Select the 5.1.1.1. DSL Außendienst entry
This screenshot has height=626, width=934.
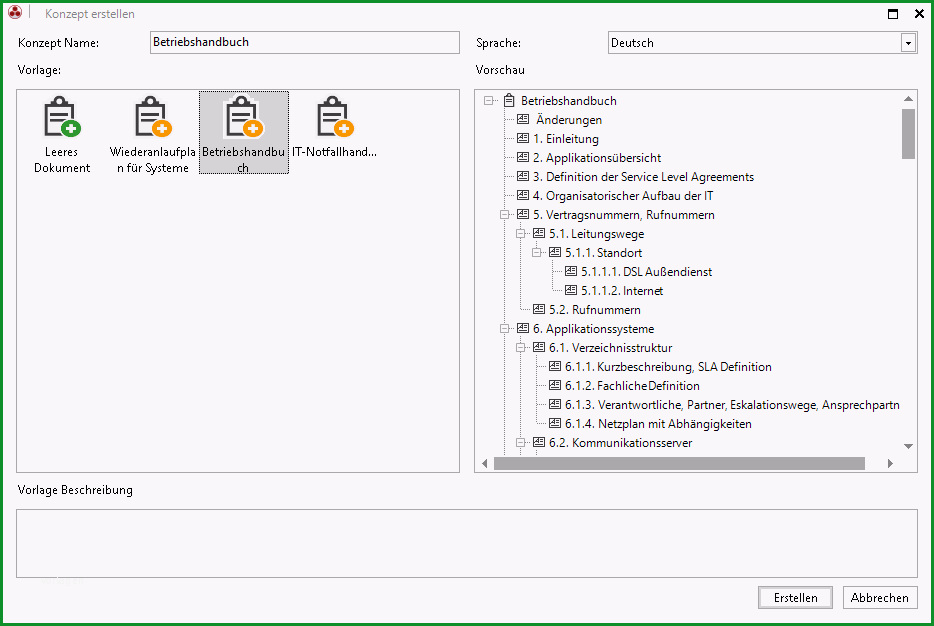(646, 272)
